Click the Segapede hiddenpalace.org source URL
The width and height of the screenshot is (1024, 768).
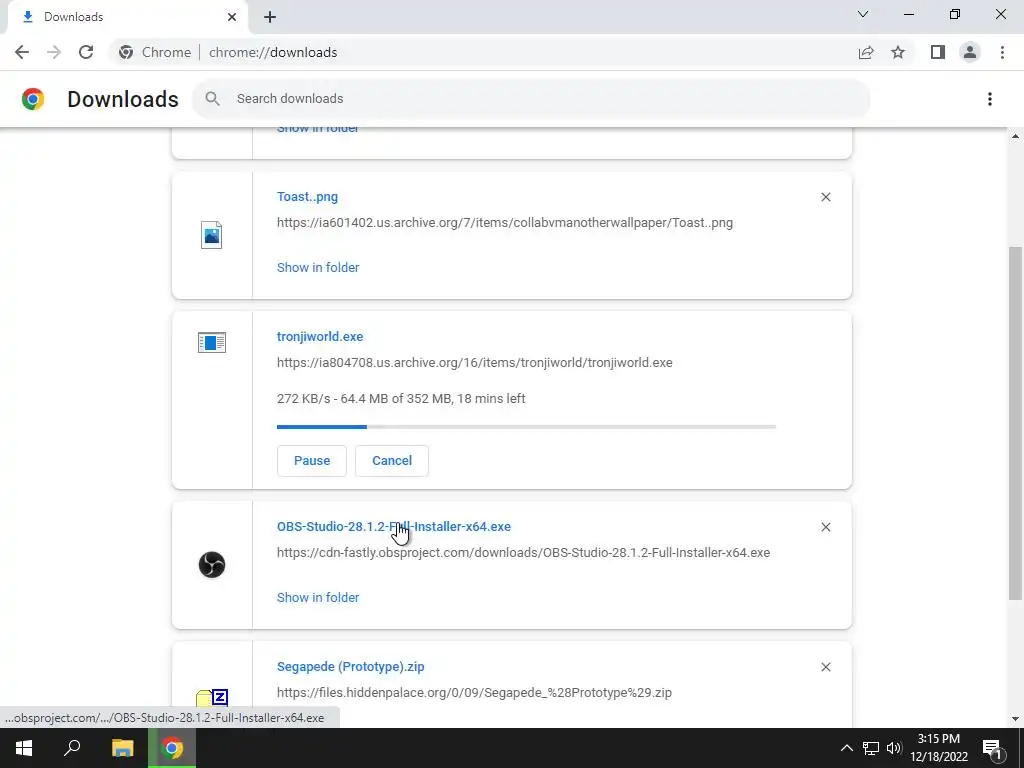pos(474,693)
